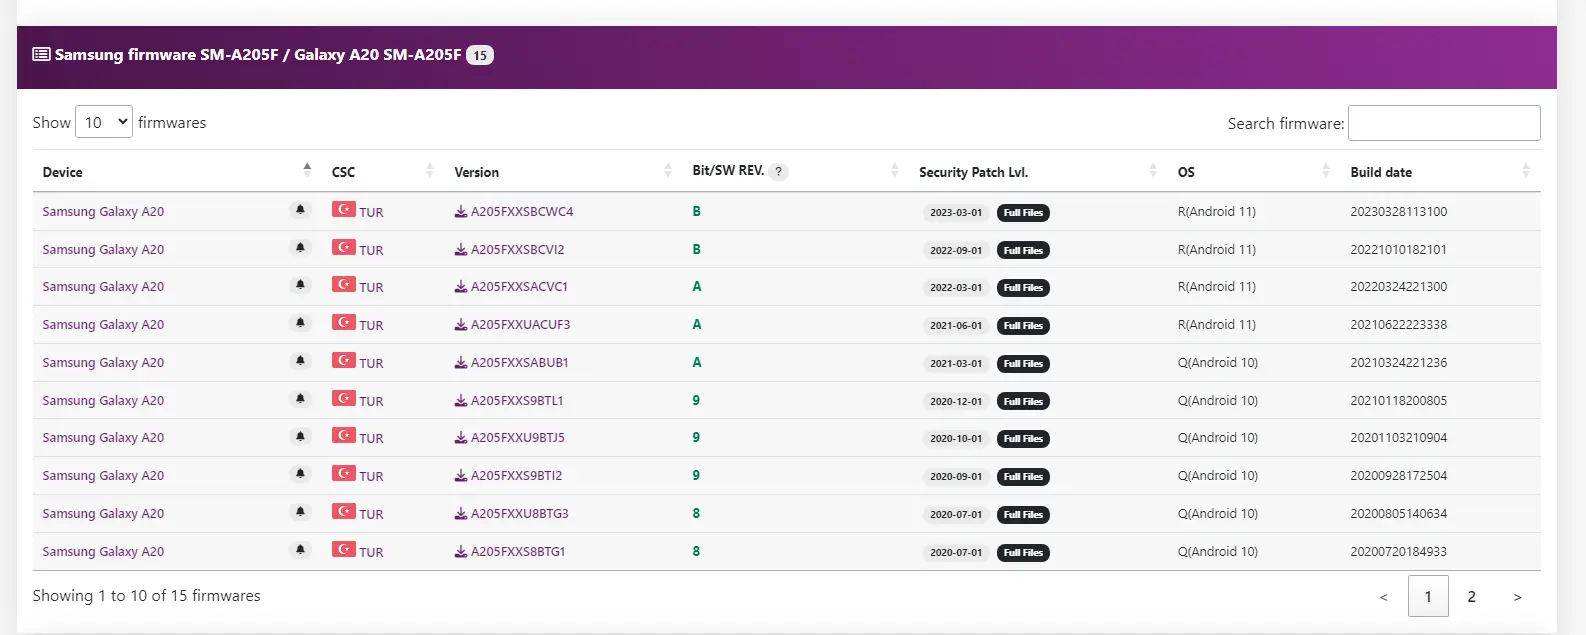Click Turkey flag in the A205FXXUACUF3 row

tap(344, 322)
